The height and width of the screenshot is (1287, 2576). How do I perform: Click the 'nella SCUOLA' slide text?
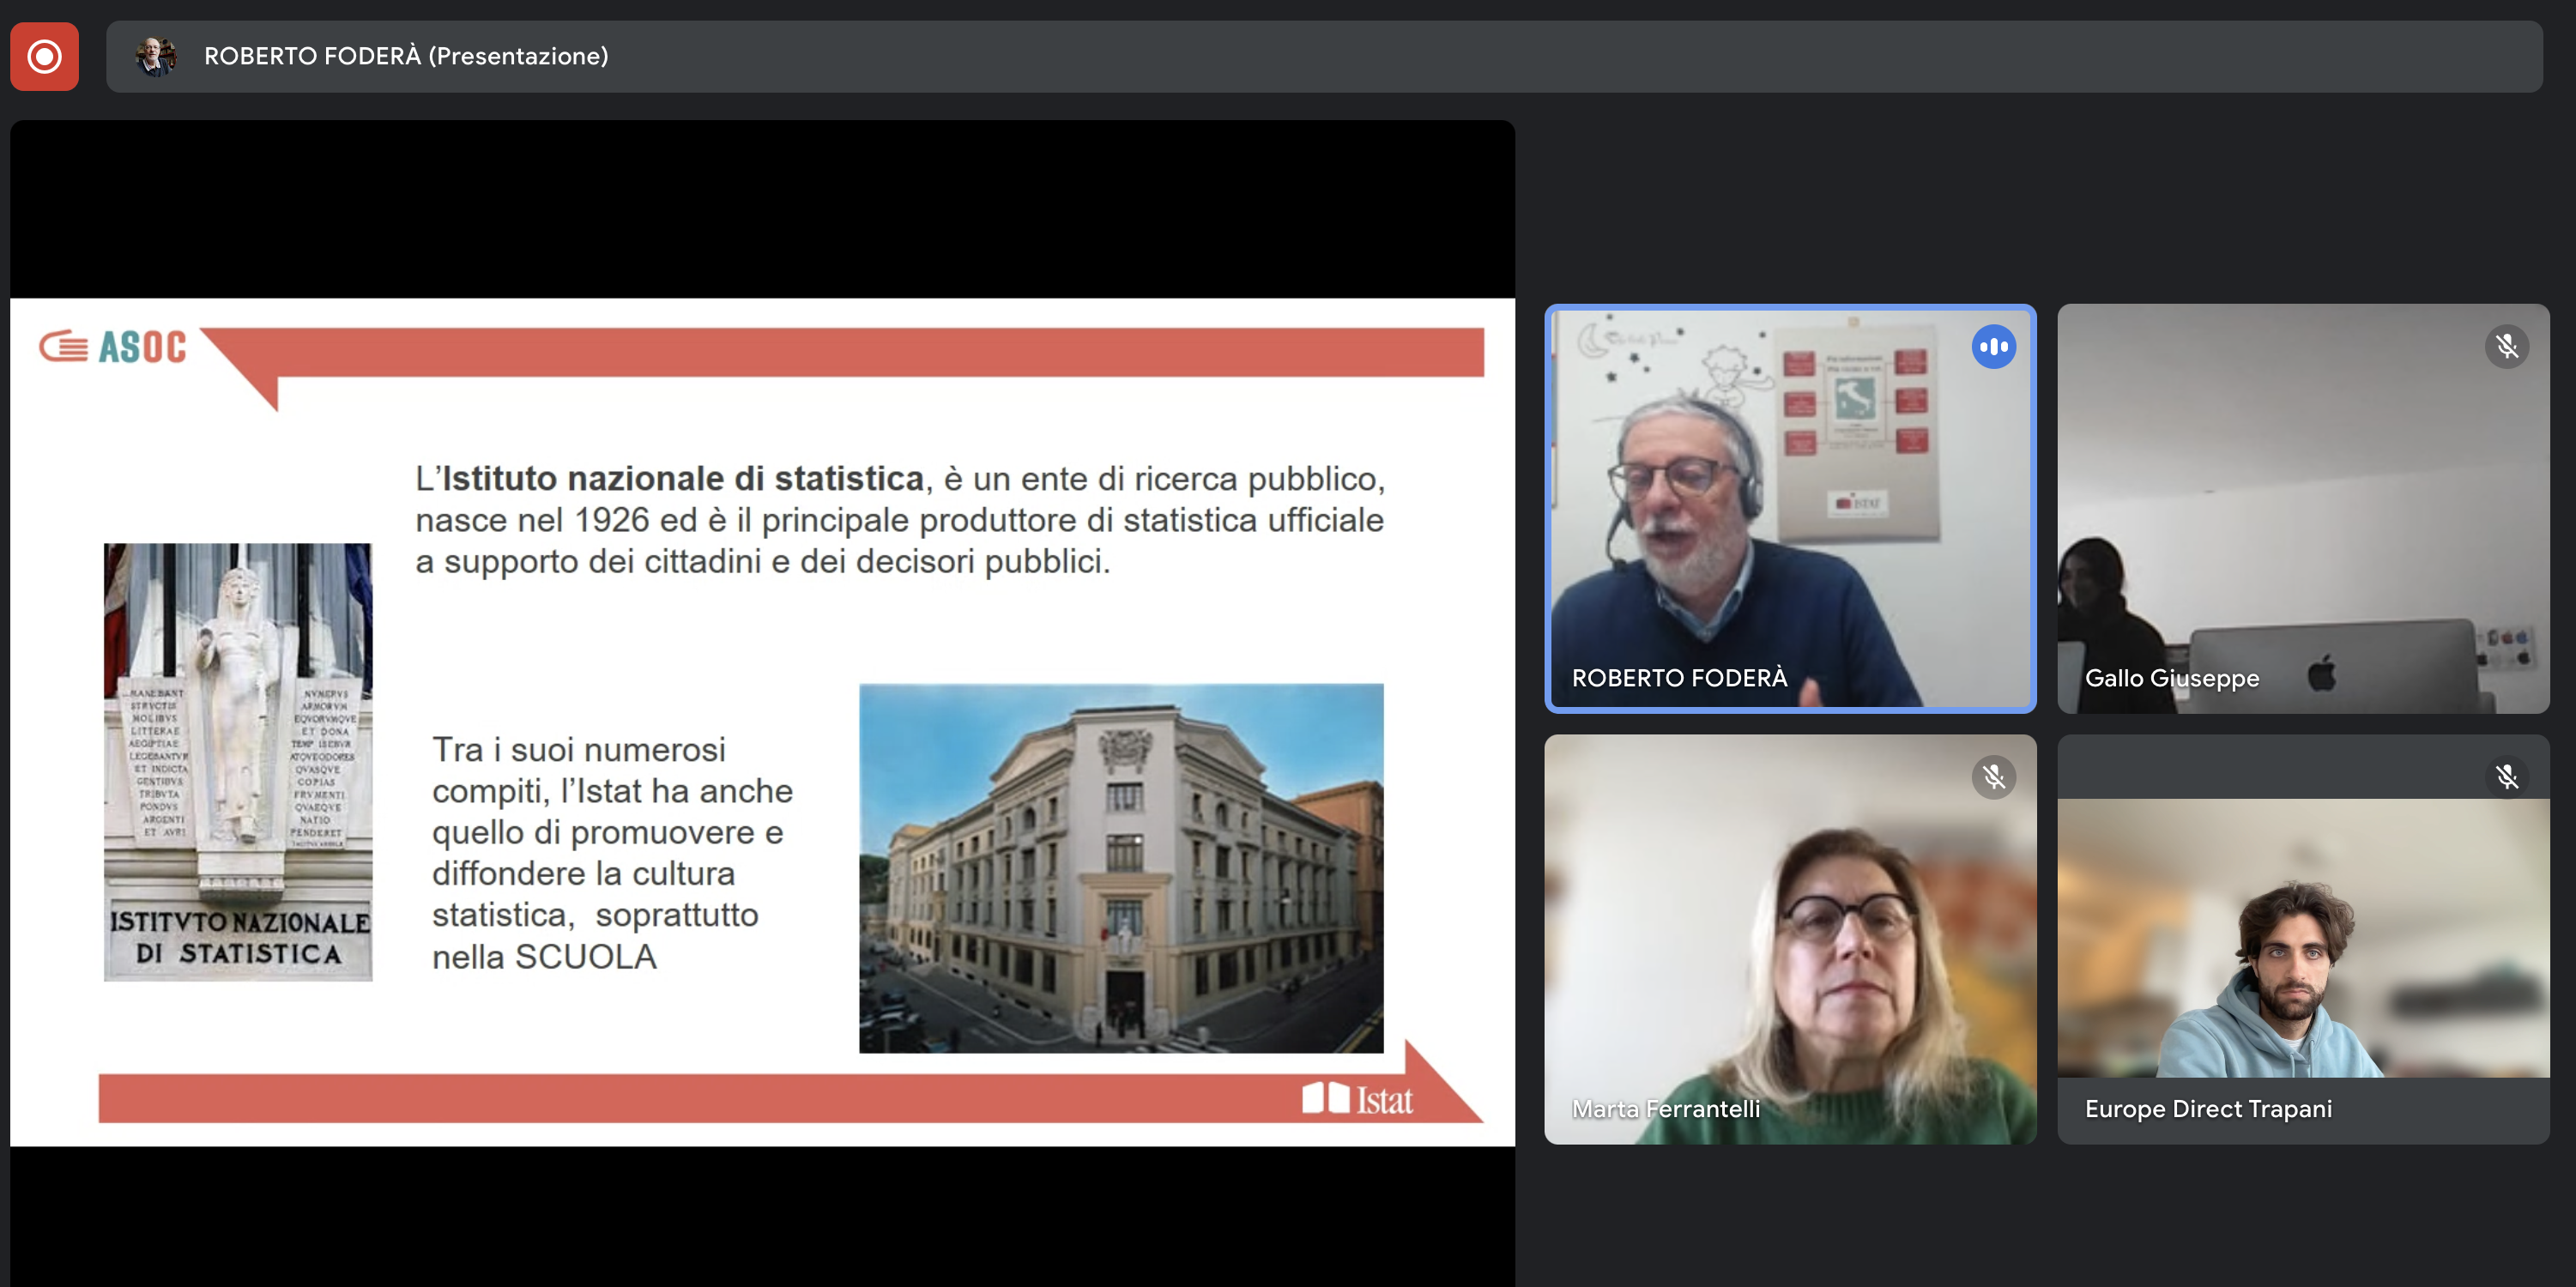tap(544, 957)
